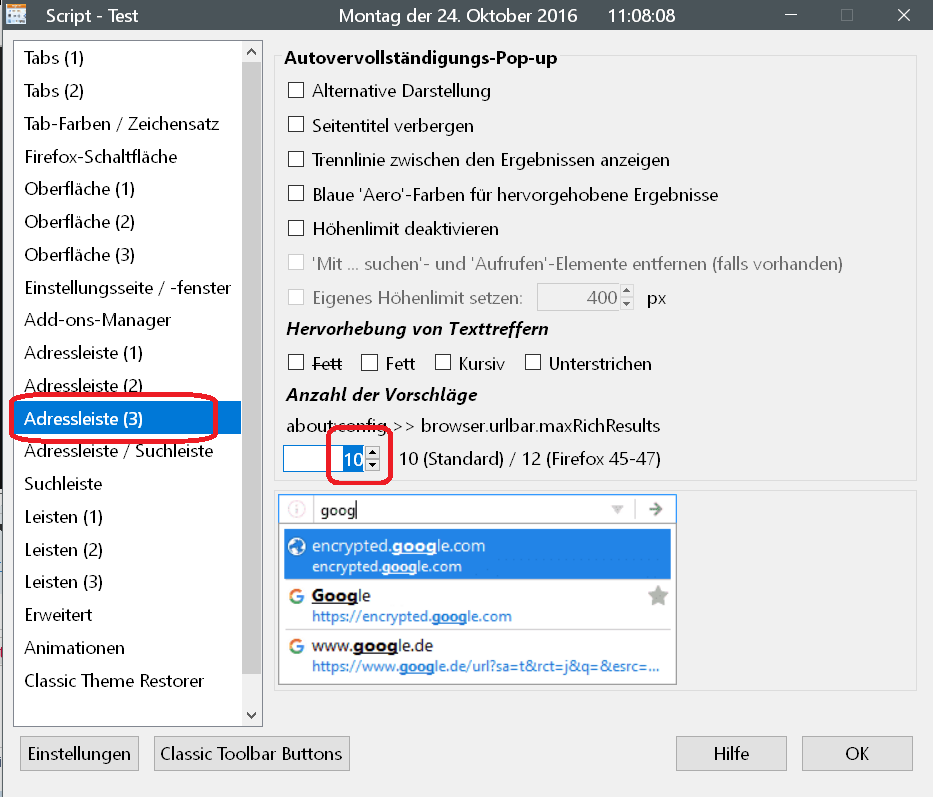Click the maxRichResults number field

click(x=324, y=459)
